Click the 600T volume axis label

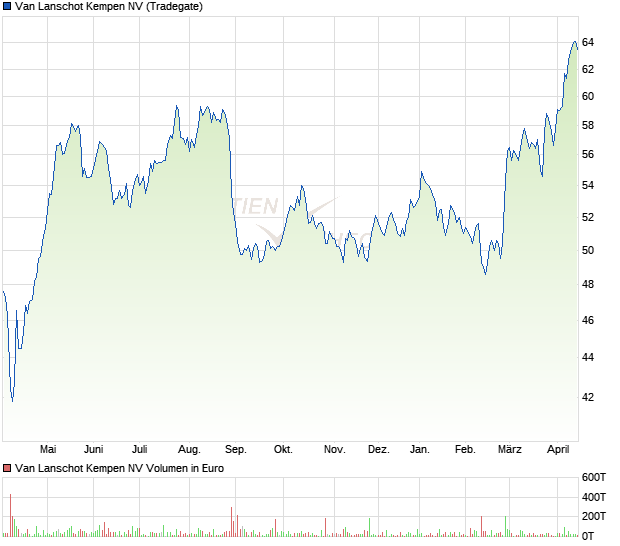595,478
